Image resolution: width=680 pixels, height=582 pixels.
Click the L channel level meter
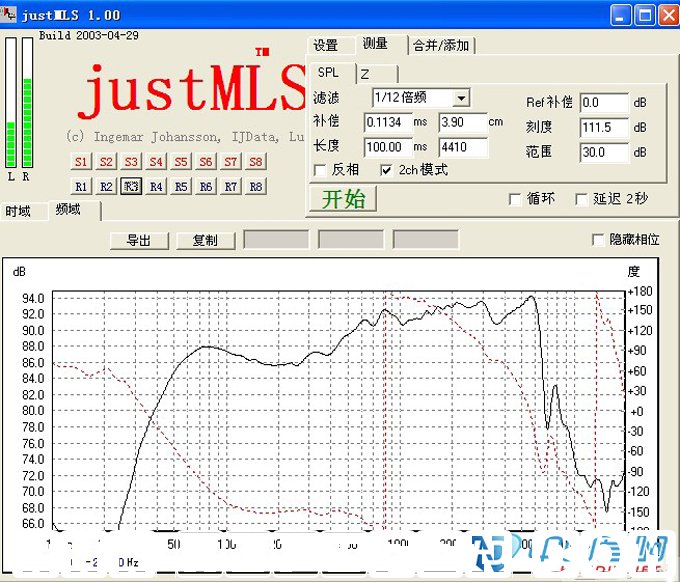tap(11, 102)
